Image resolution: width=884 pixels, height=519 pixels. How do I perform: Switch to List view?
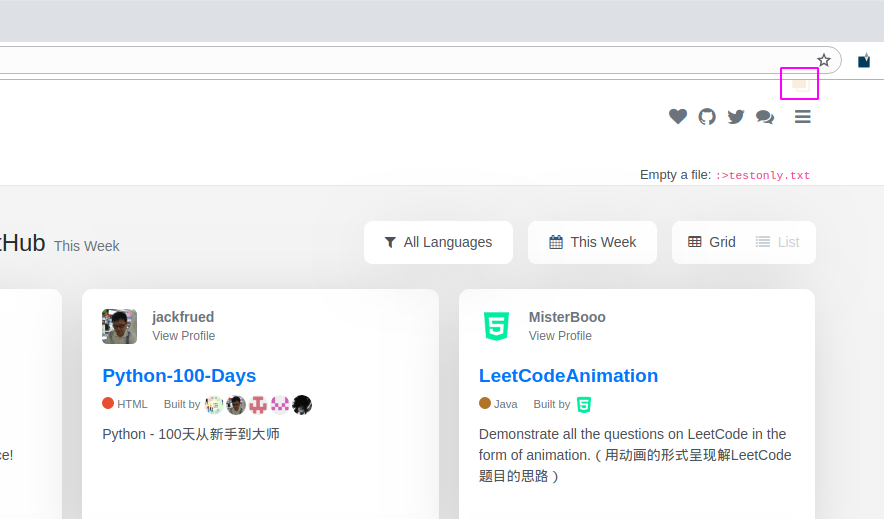pyautogui.click(x=777, y=242)
